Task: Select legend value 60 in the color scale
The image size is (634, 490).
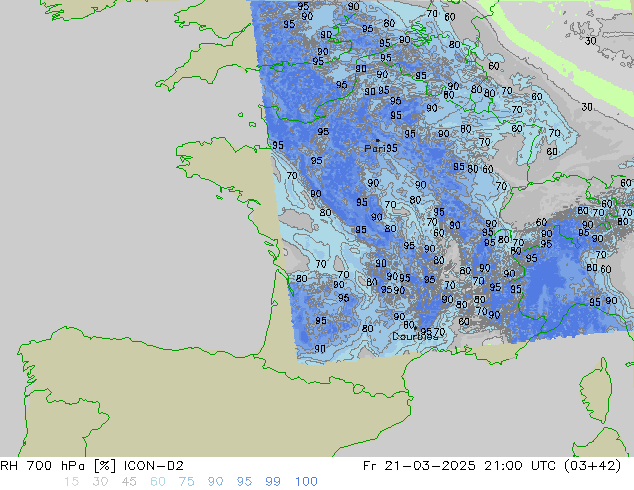Action: (x=158, y=482)
